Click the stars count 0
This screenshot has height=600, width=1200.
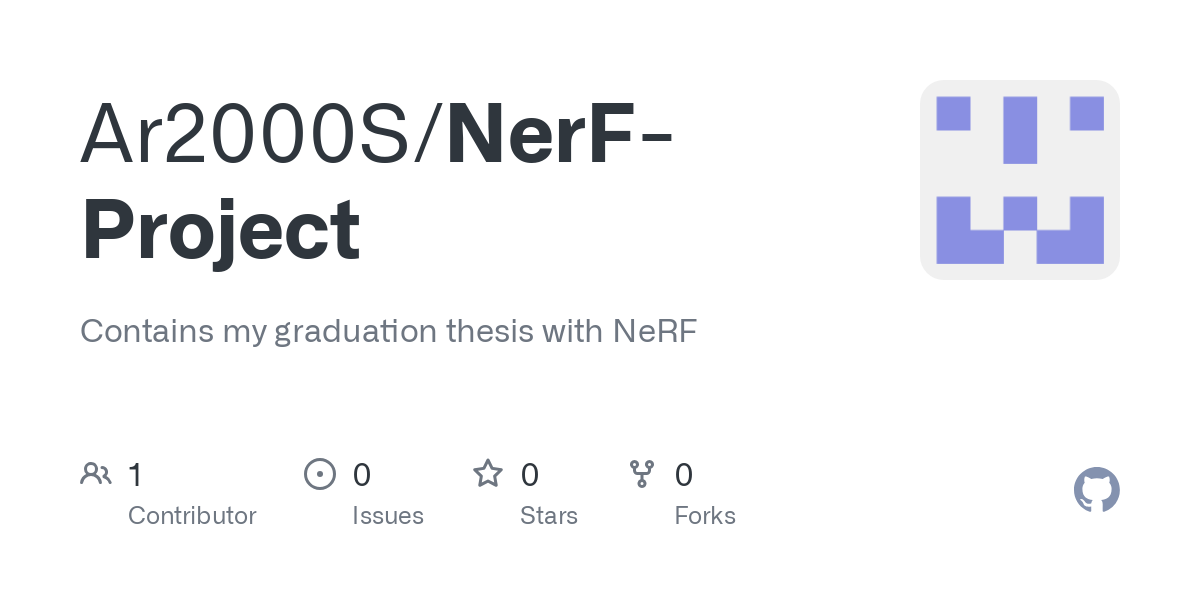coord(530,474)
